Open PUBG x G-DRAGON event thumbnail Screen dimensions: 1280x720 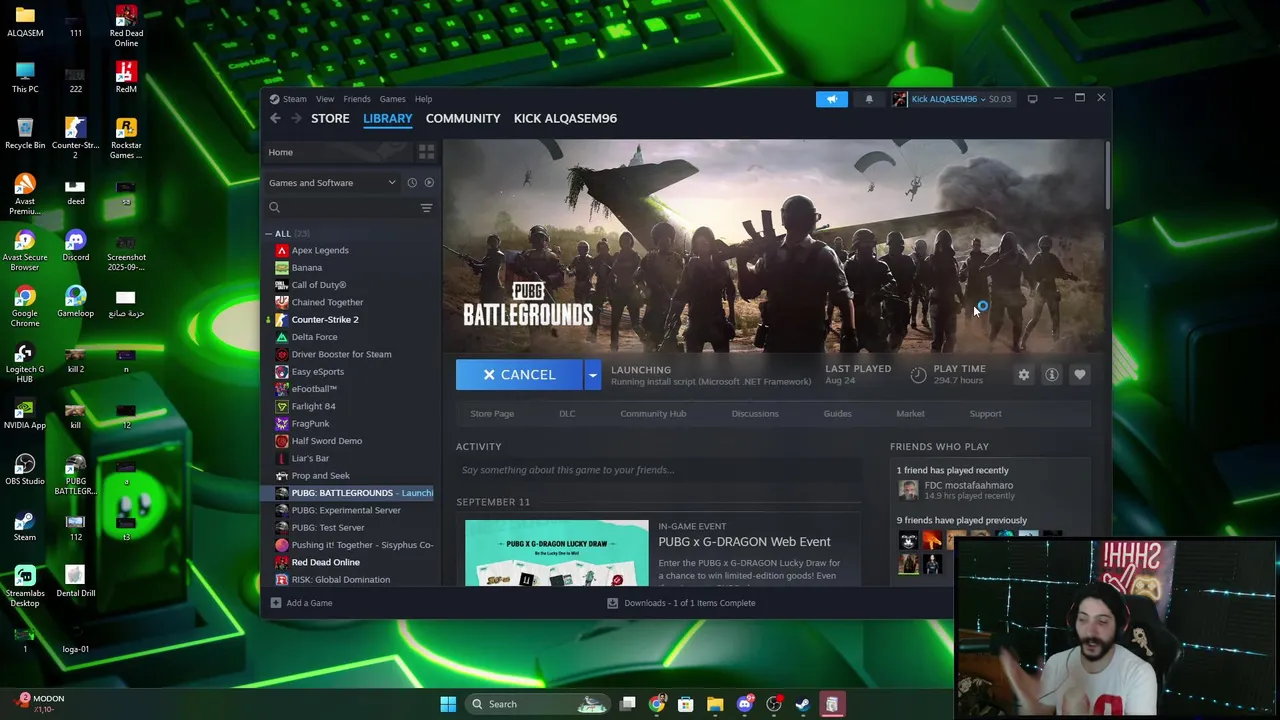(556, 552)
